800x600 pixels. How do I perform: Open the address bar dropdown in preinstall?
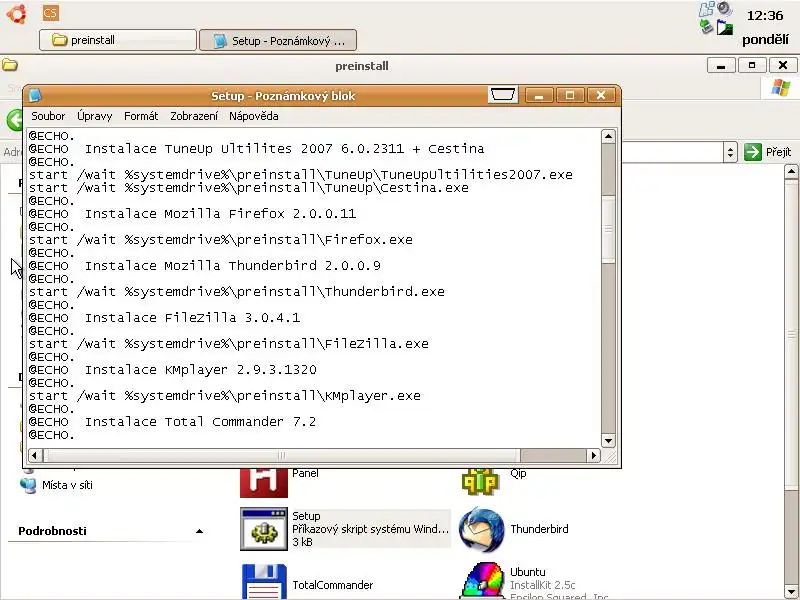click(730, 152)
